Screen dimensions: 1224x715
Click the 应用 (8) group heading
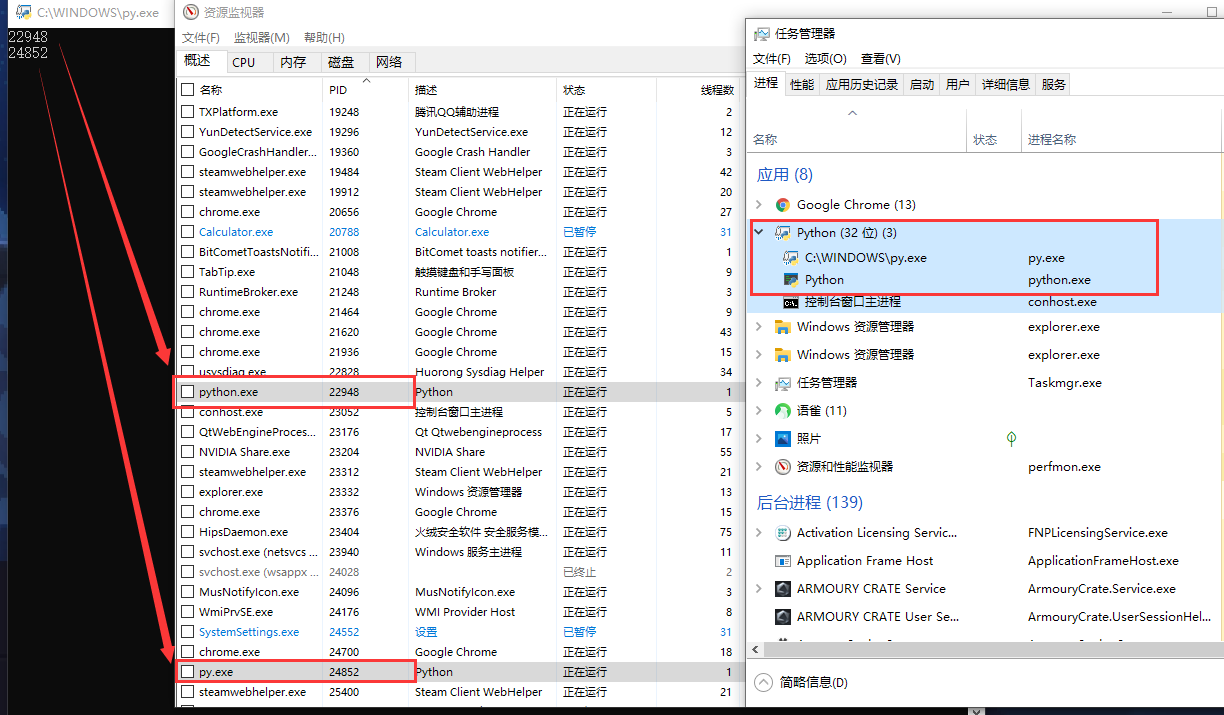tap(785, 175)
